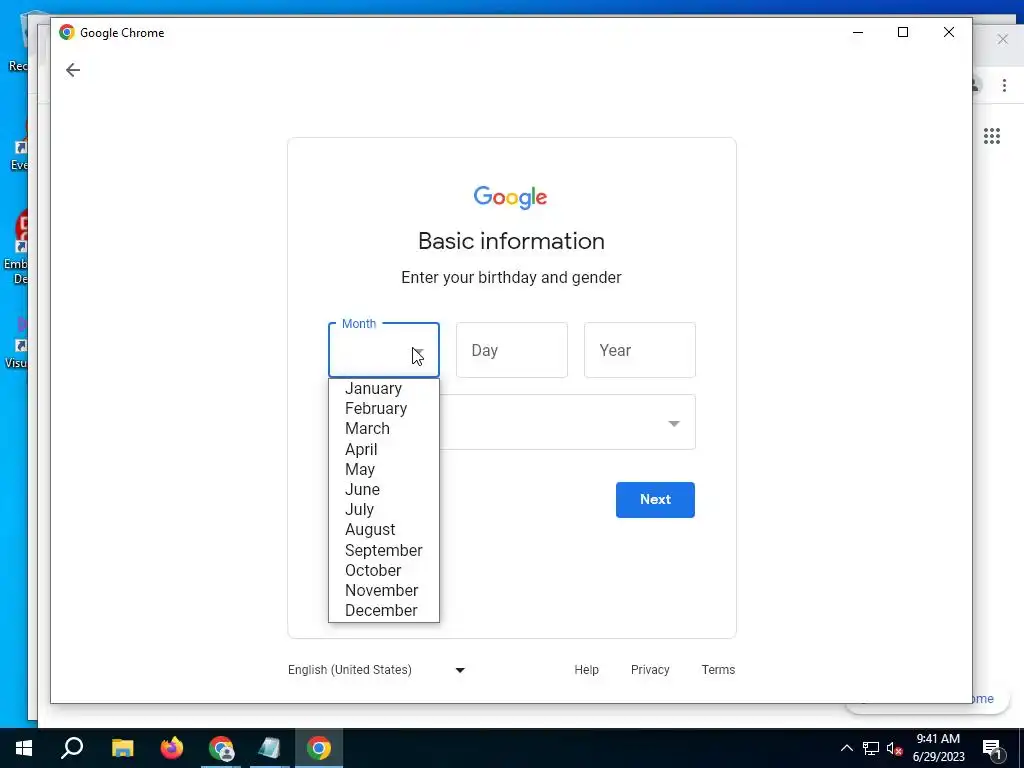Click the back arrow in Chrome popup

[x=72, y=70]
